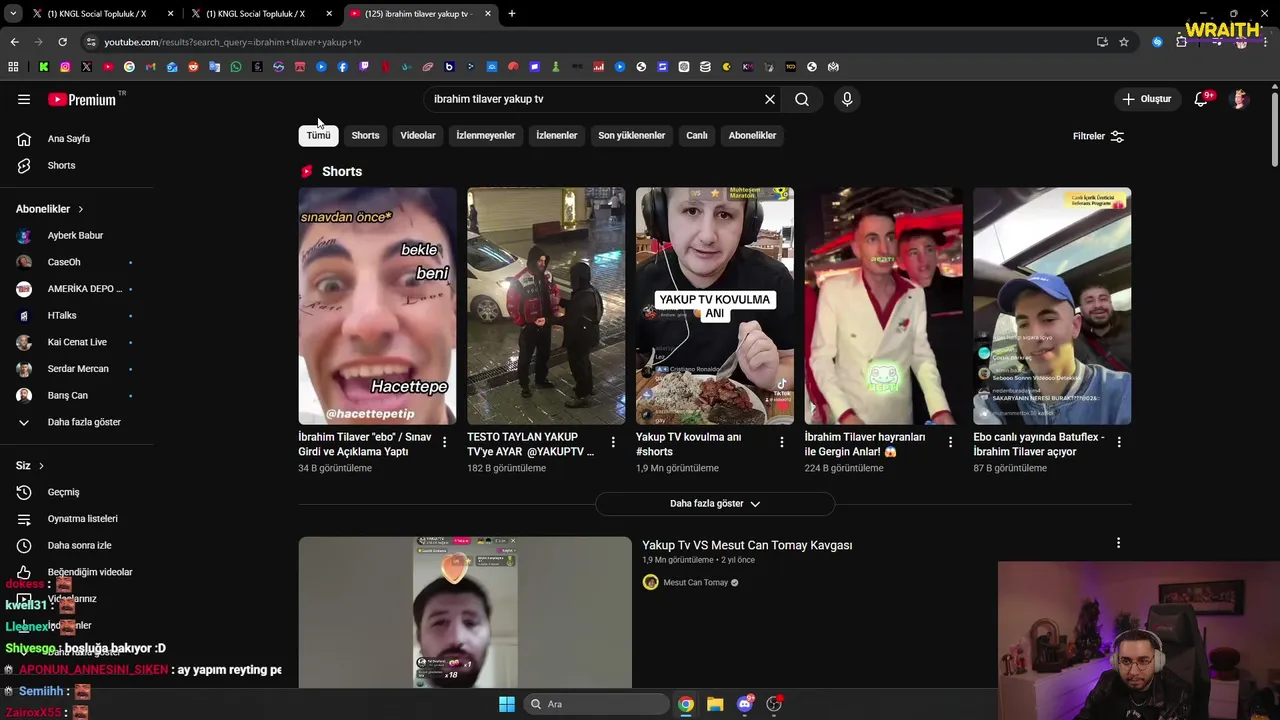This screenshot has width=1280, height=720.
Task: Select the Videolar filter chip
Action: pos(418,135)
